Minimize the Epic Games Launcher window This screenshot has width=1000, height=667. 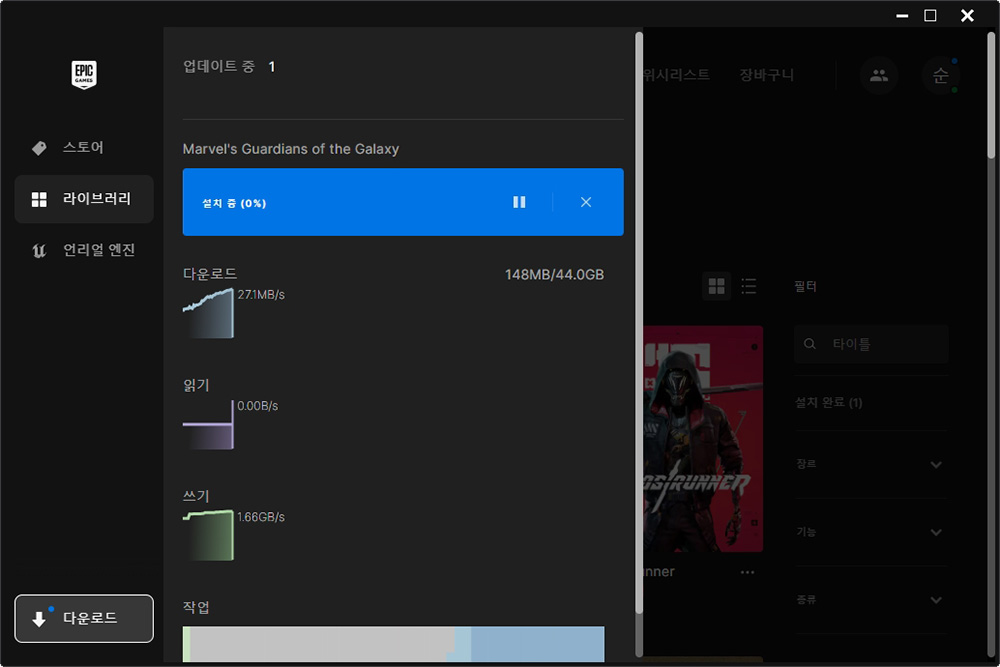pos(902,15)
